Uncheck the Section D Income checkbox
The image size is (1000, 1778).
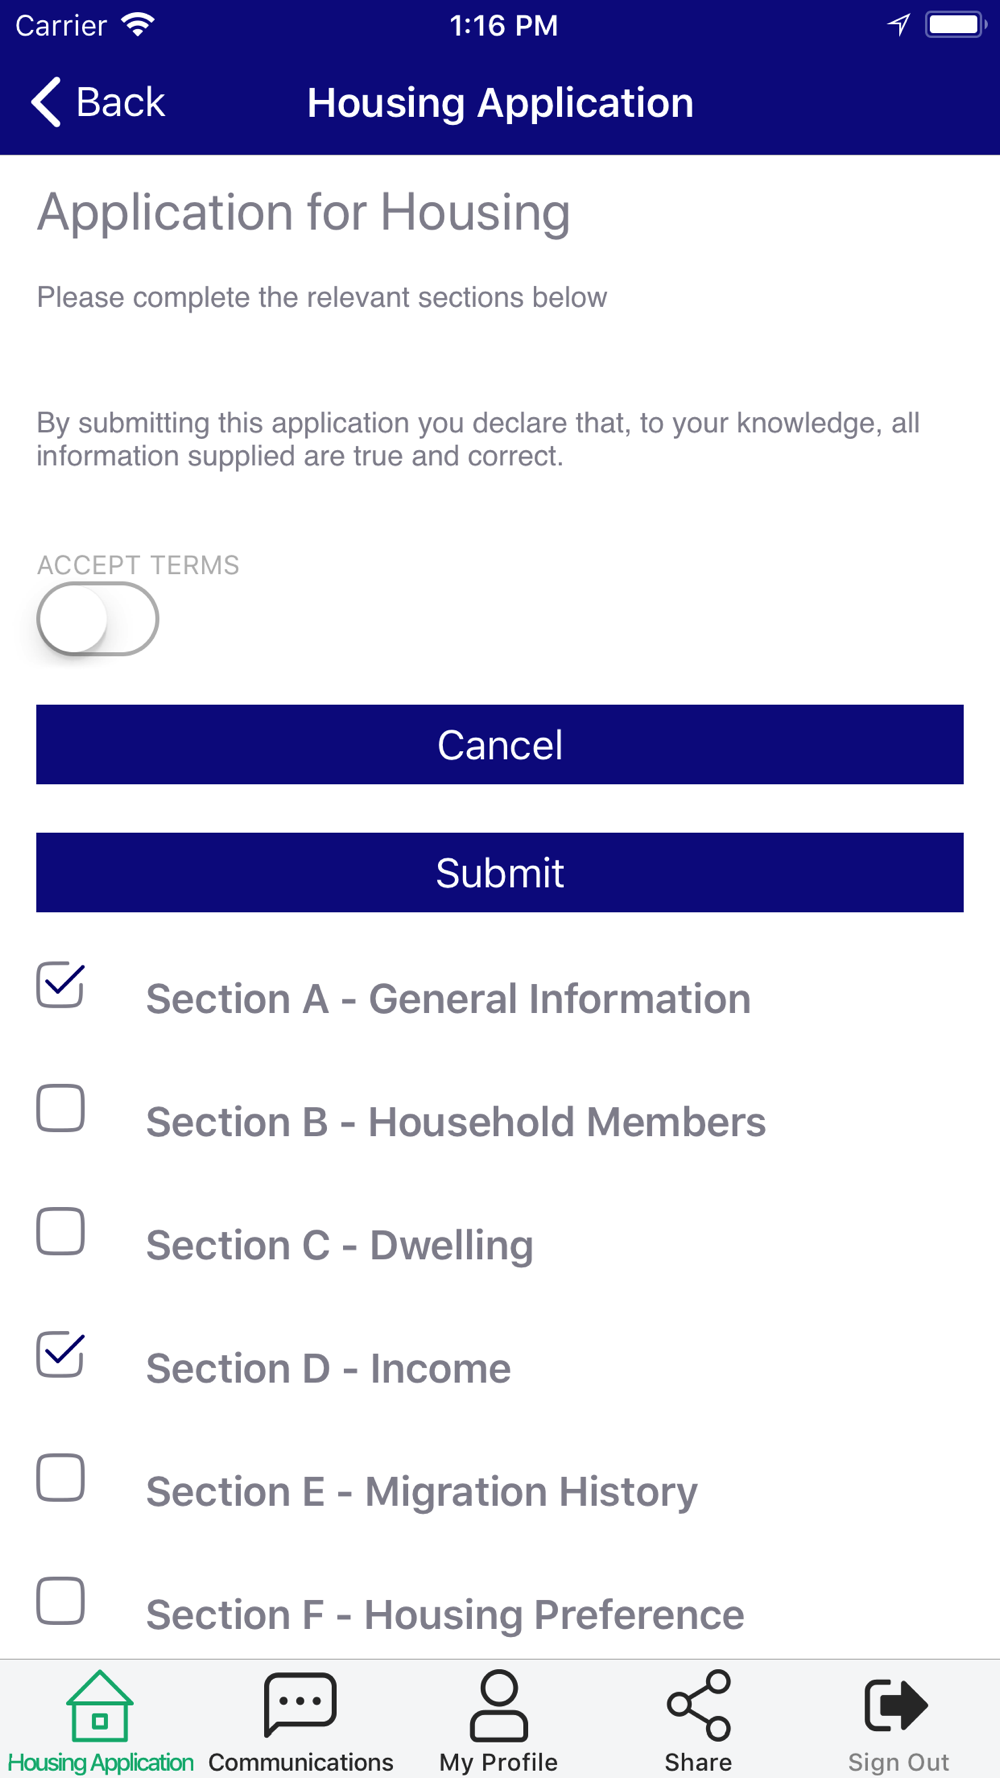point(60,1355)
